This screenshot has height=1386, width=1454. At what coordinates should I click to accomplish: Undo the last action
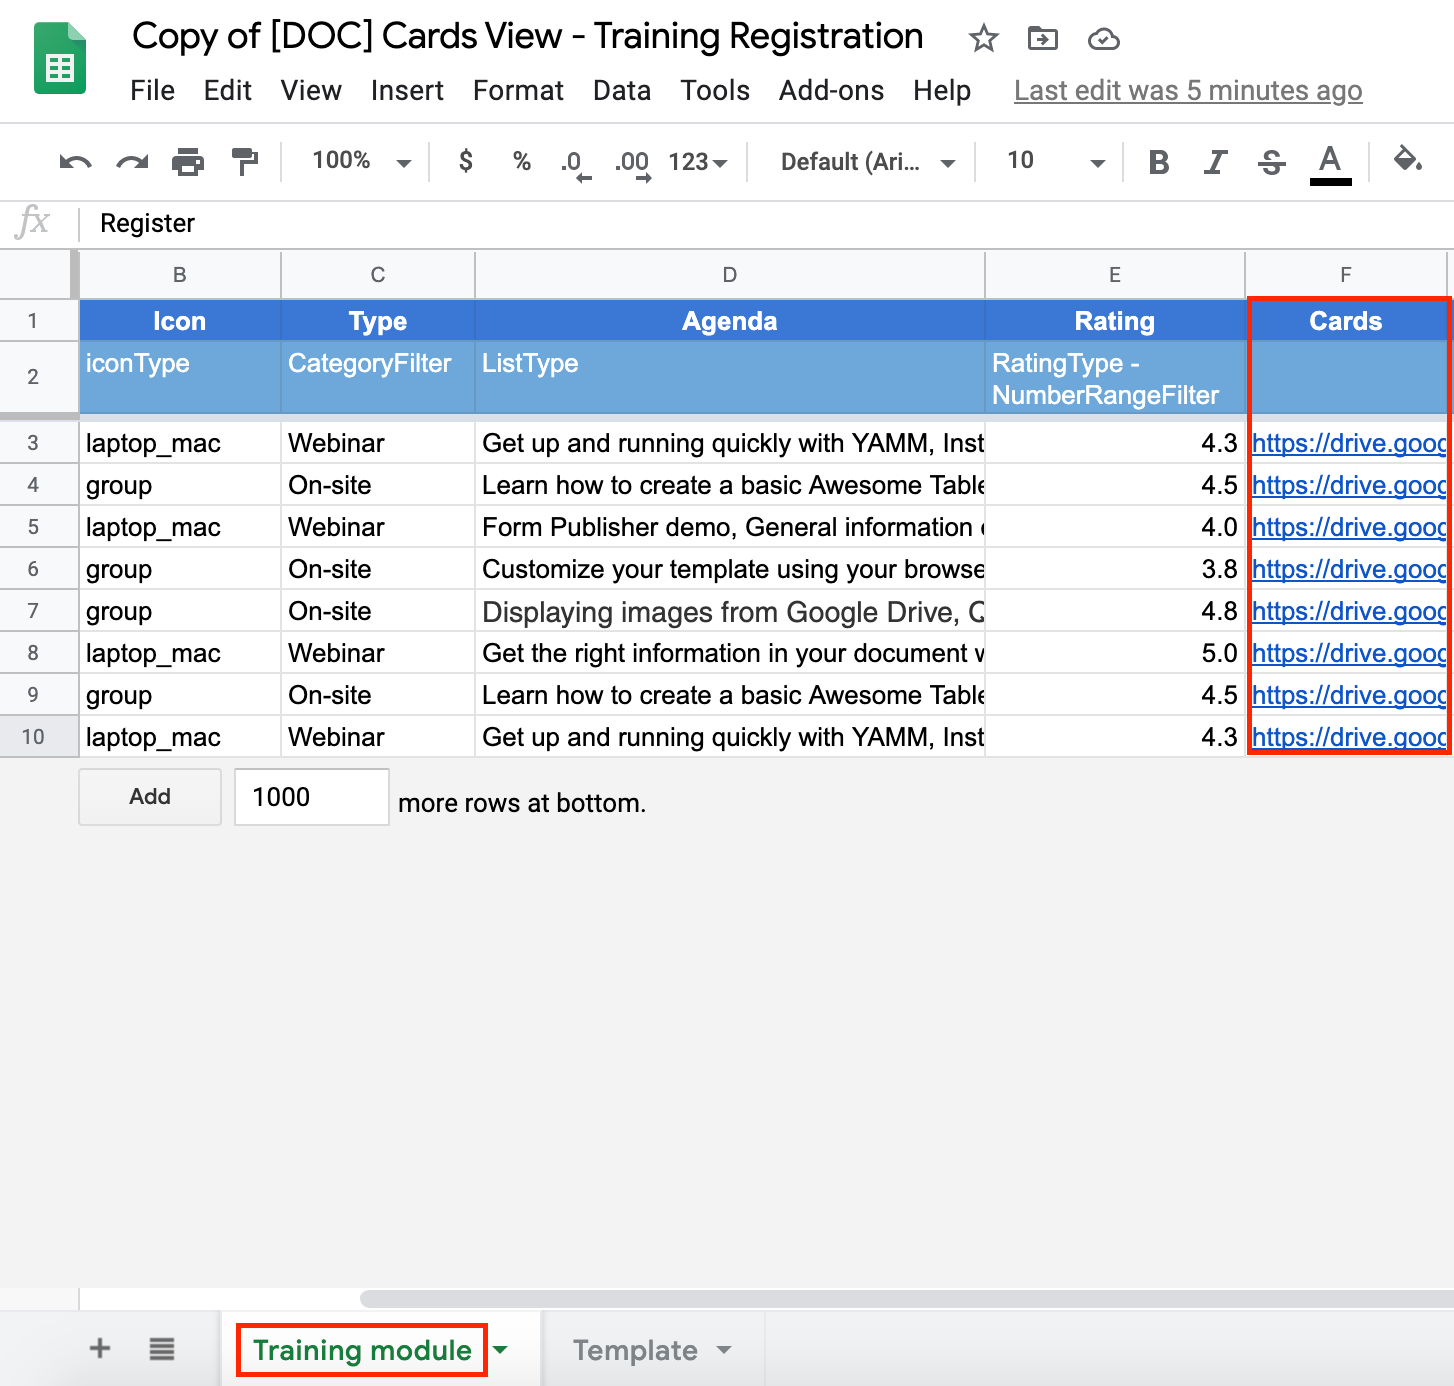tap(75, 161)
